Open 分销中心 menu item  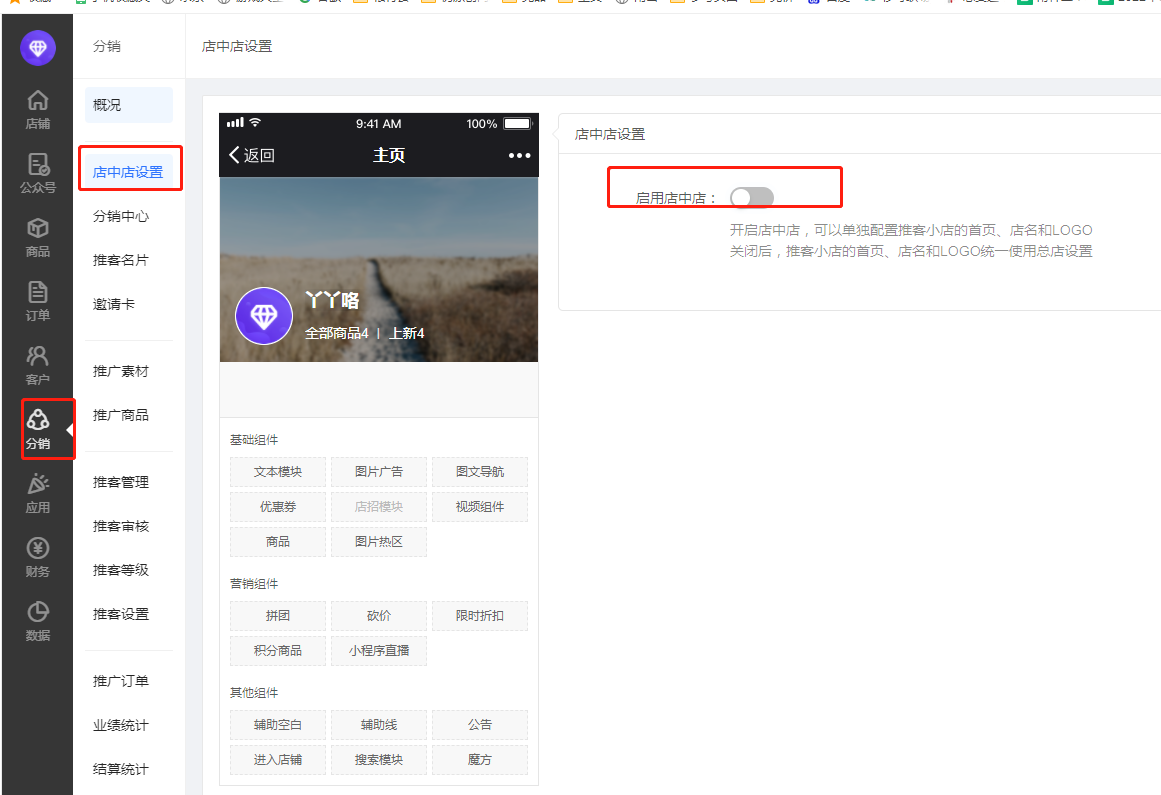click(121, 216)
